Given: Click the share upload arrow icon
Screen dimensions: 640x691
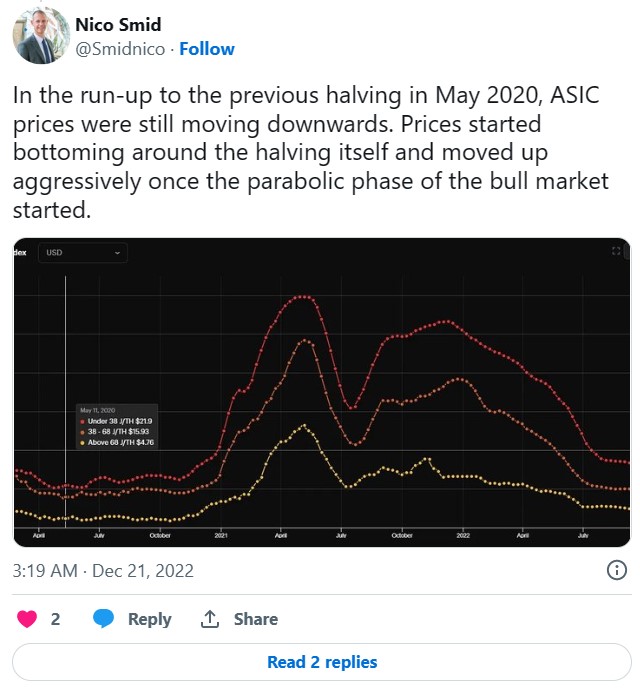Looking at the screenshot, I should coord(210,619).
